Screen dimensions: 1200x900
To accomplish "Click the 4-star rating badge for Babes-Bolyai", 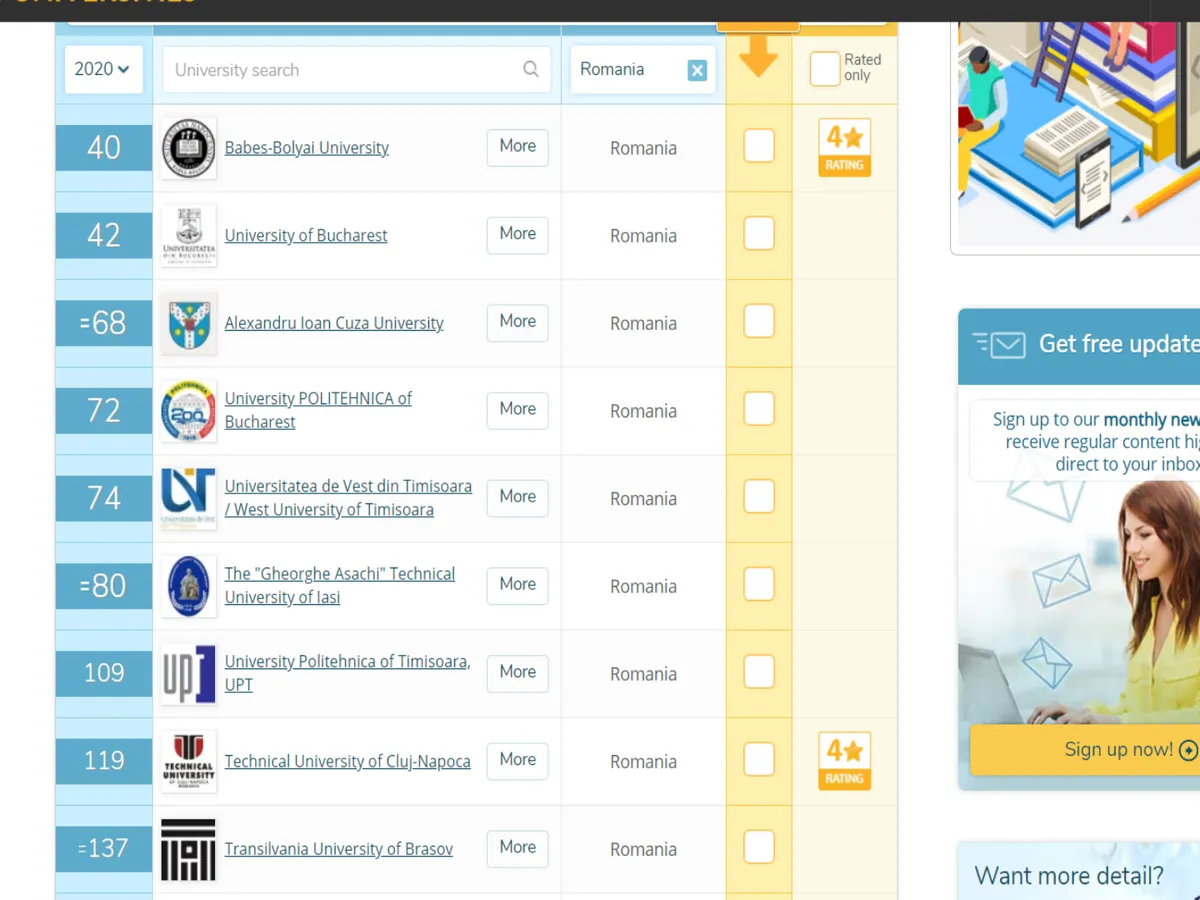I will (x=844, y=148).
